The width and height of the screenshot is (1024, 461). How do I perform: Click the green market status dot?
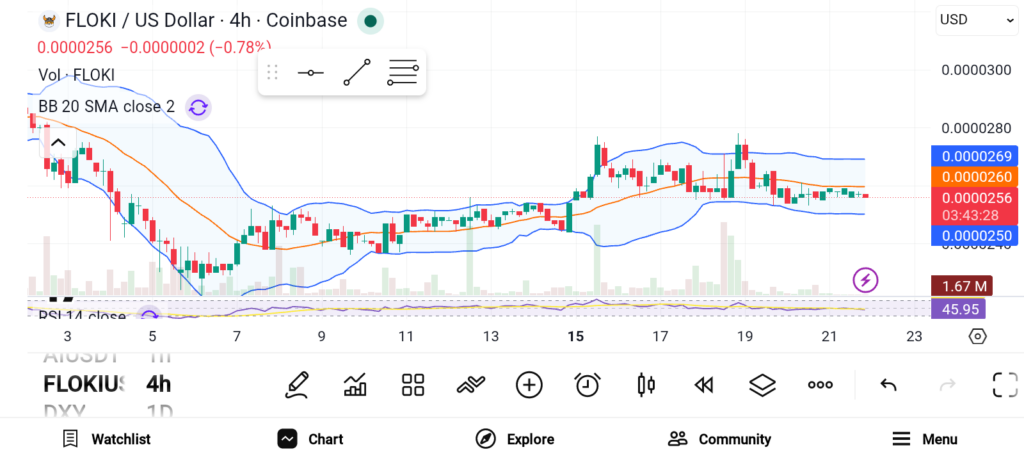pos(370,22)
